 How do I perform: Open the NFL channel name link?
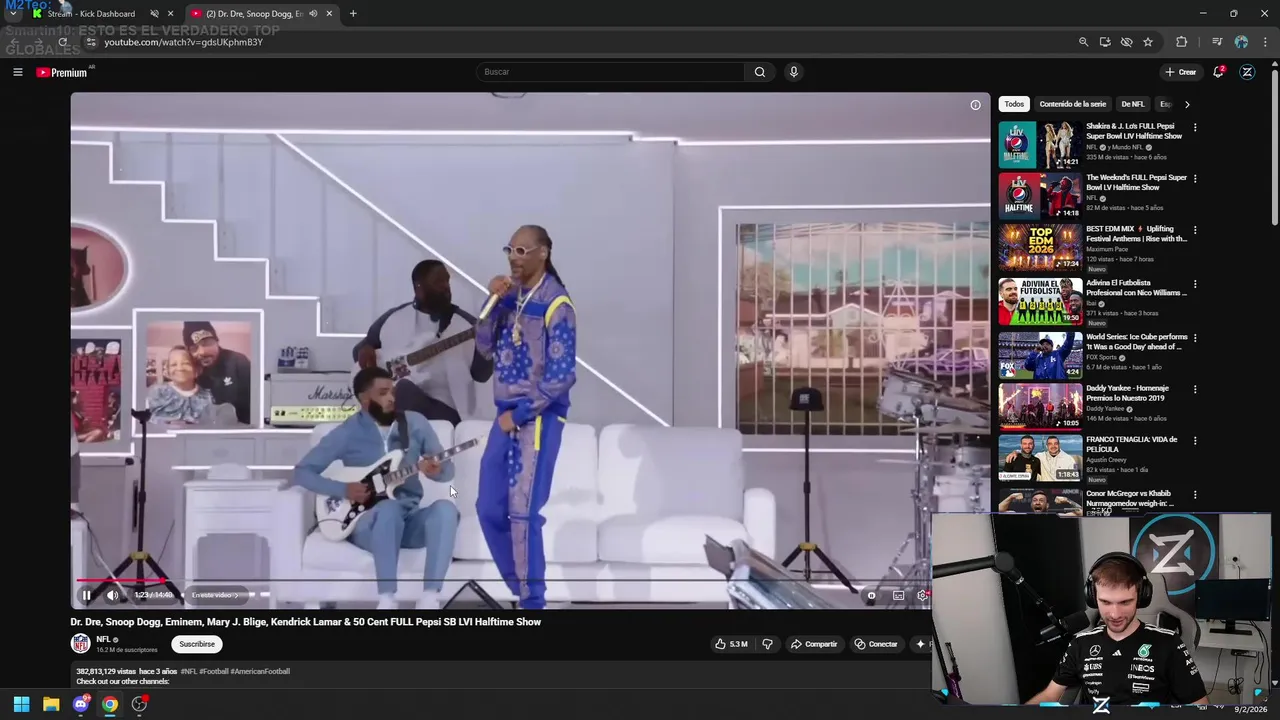coord(103,639)
